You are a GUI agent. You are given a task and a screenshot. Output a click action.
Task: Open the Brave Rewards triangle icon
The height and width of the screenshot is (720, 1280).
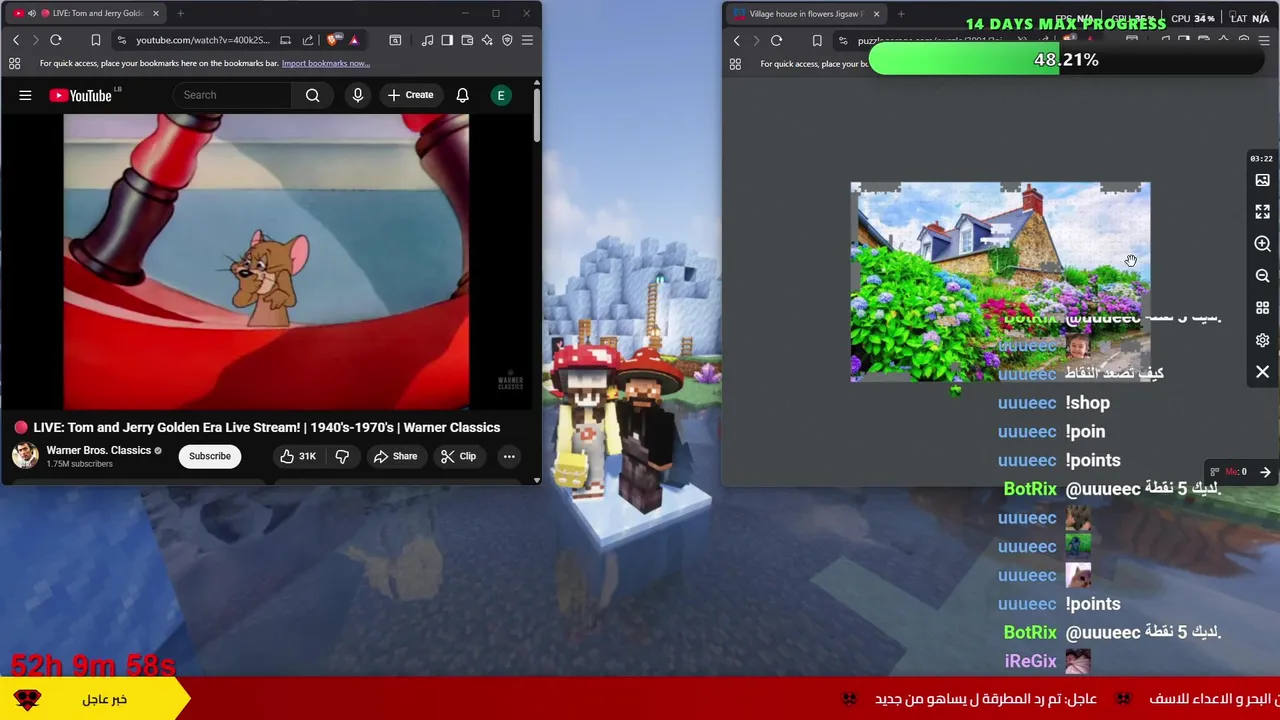pyautogui.click(x=353, y=40)
